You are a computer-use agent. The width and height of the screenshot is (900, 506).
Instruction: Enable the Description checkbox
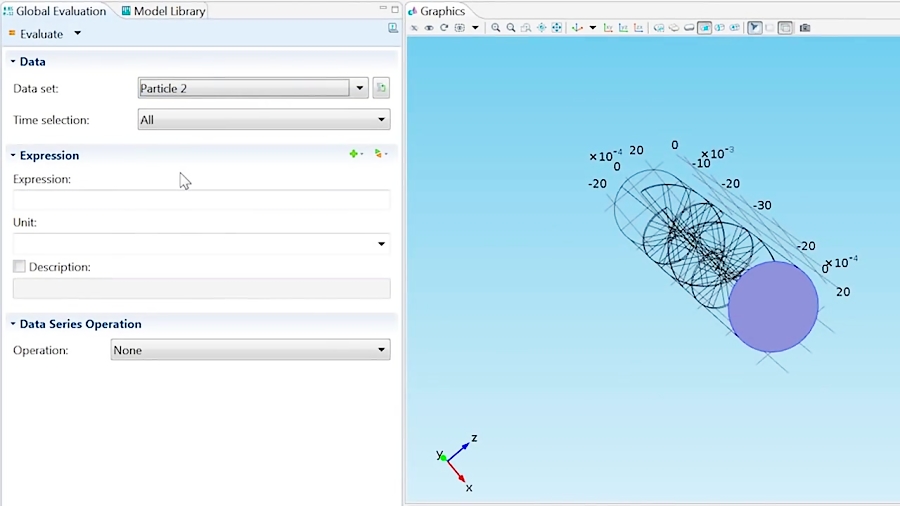[x=20, y=267]
